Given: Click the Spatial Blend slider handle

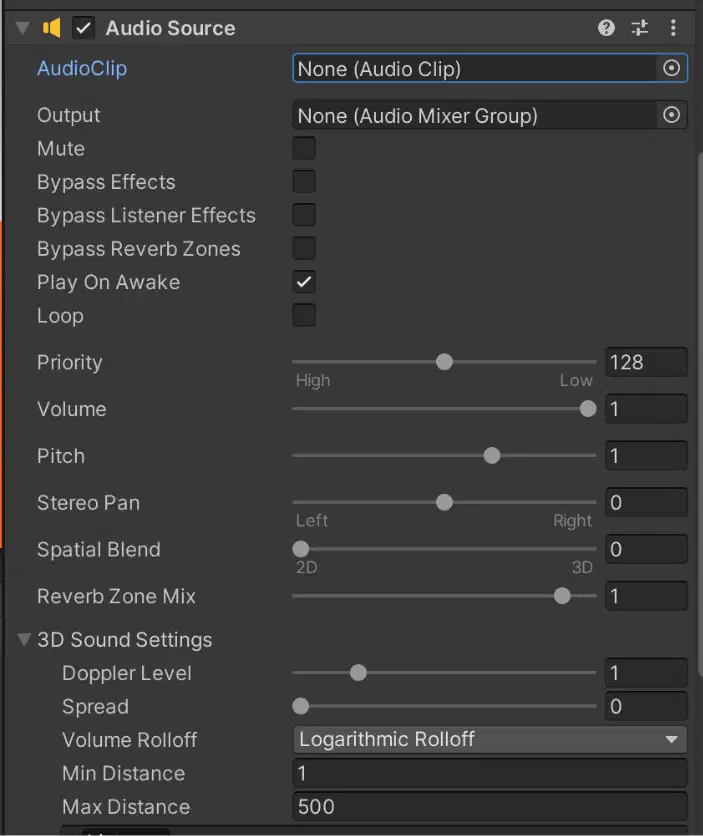Looking at the screenshot, I should coord(301,549).
